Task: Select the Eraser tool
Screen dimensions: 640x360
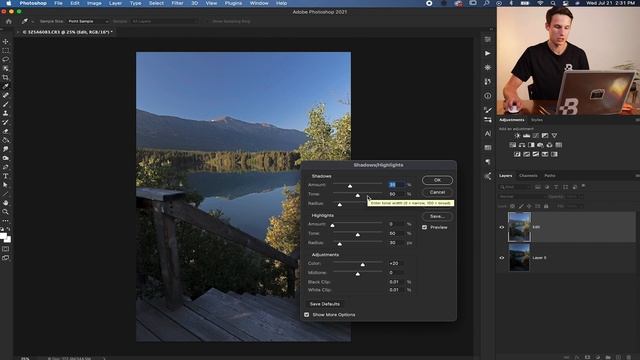Action: pyautogui.click(x=5, y=131)
